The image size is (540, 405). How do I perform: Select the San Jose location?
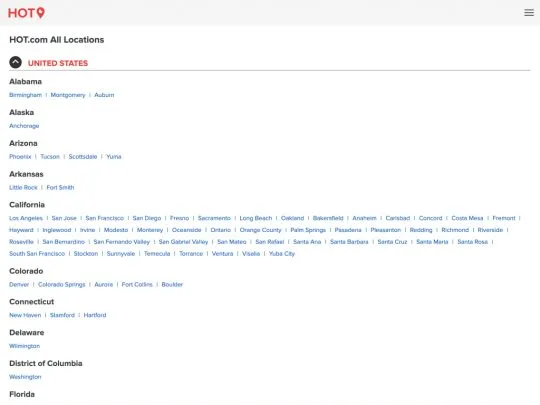pos(64,218)
